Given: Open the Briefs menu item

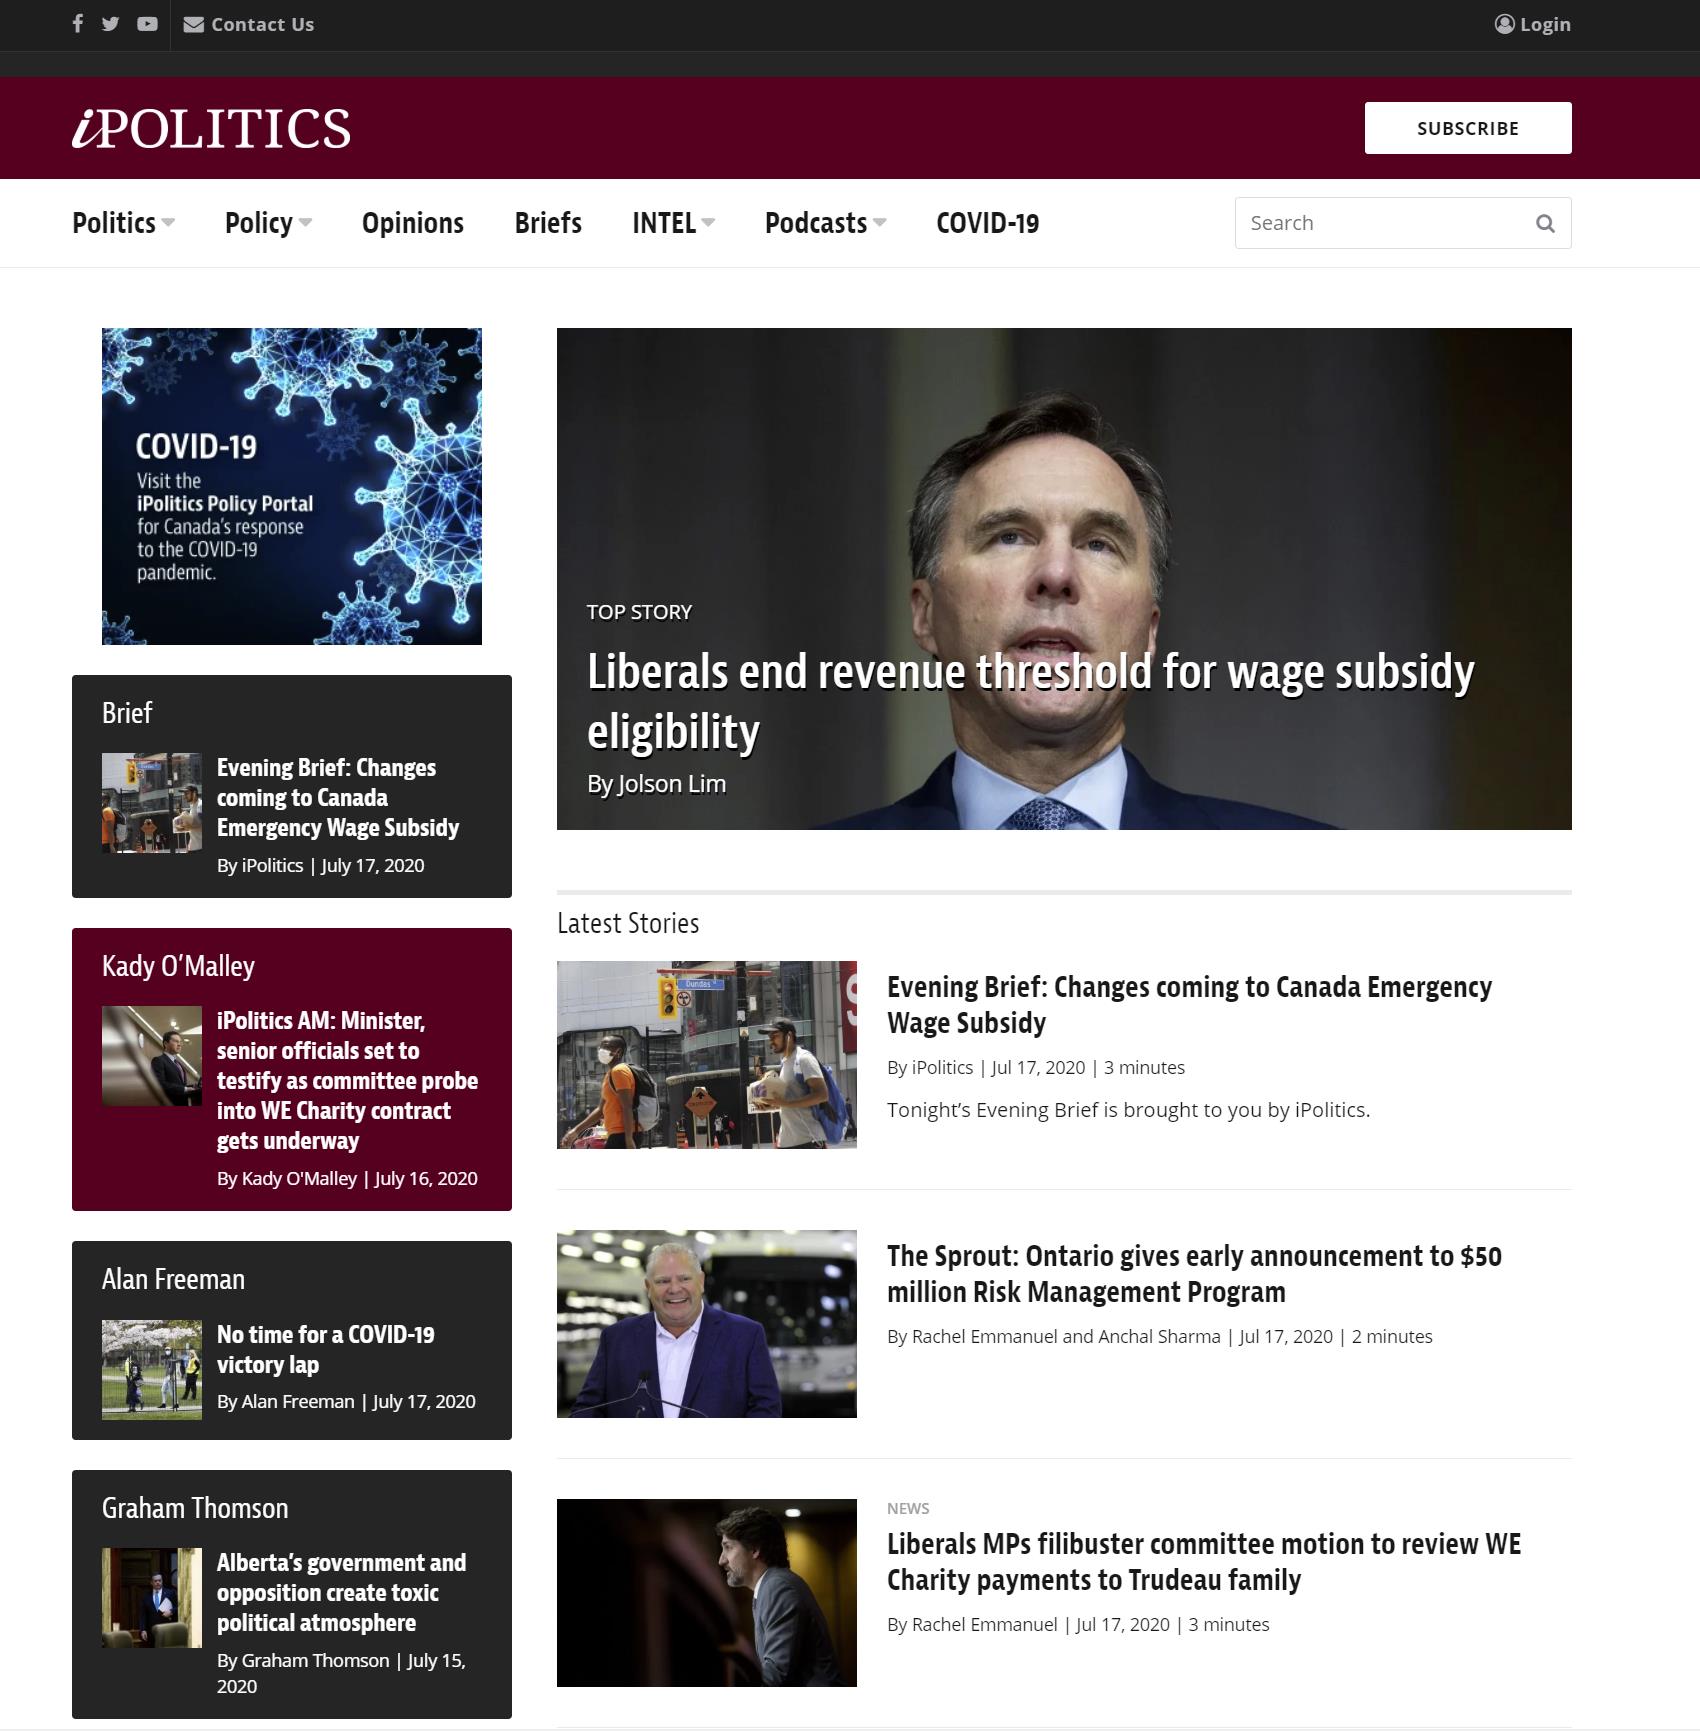Looking at the screenshot, I should tap(548, 223).
